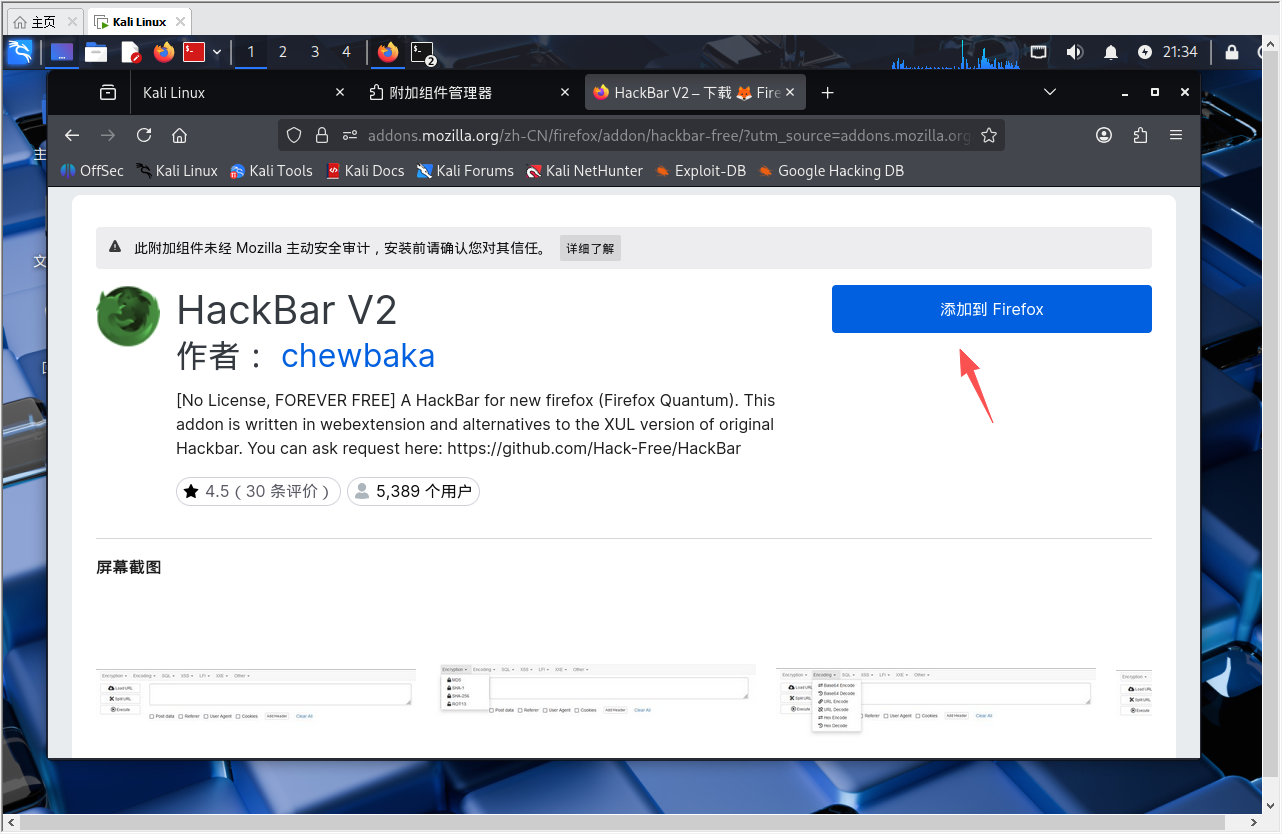Launch the text editor panel icon
The height and width of the screenshot is (834, 1282).
130,52
